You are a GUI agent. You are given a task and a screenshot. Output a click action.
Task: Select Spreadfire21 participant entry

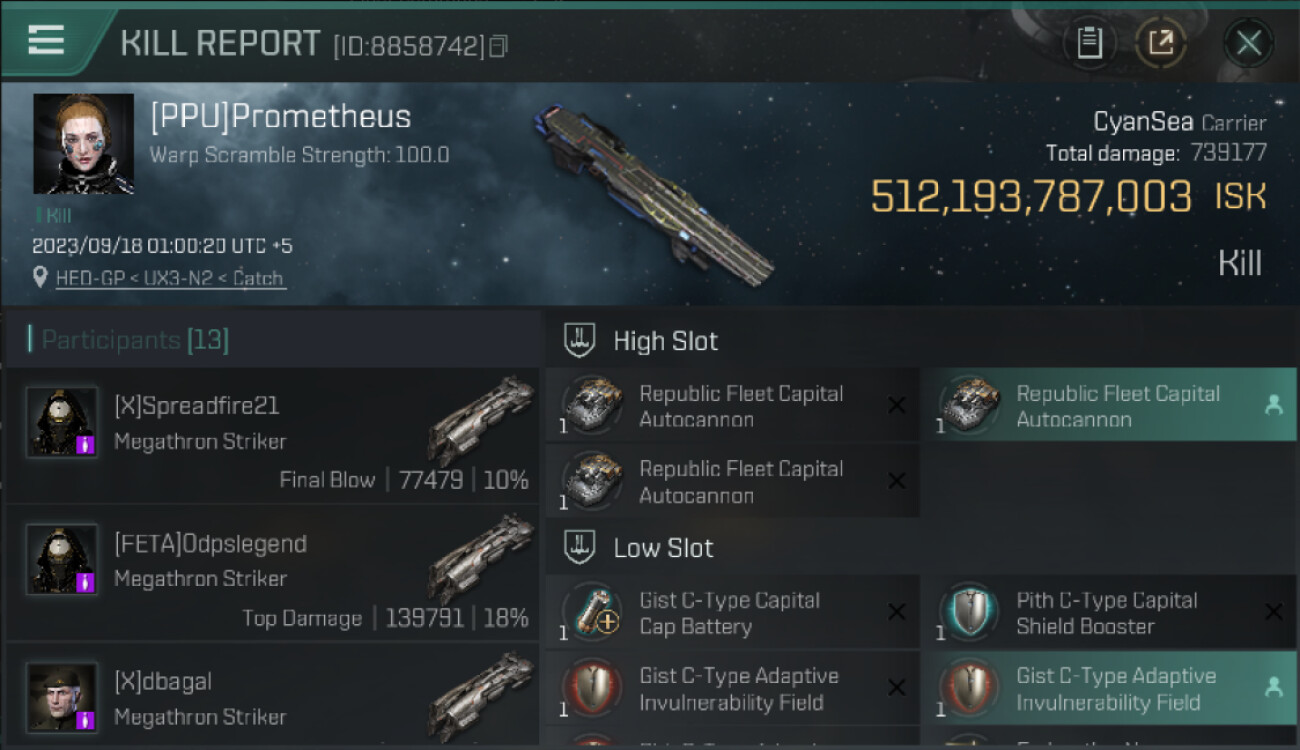272,436
